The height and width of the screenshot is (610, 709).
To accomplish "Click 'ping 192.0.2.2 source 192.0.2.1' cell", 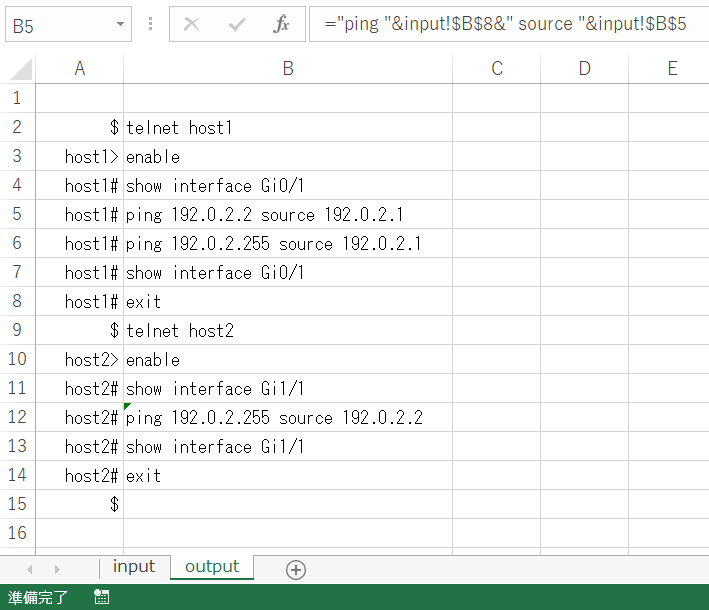I will click(288, 214).
